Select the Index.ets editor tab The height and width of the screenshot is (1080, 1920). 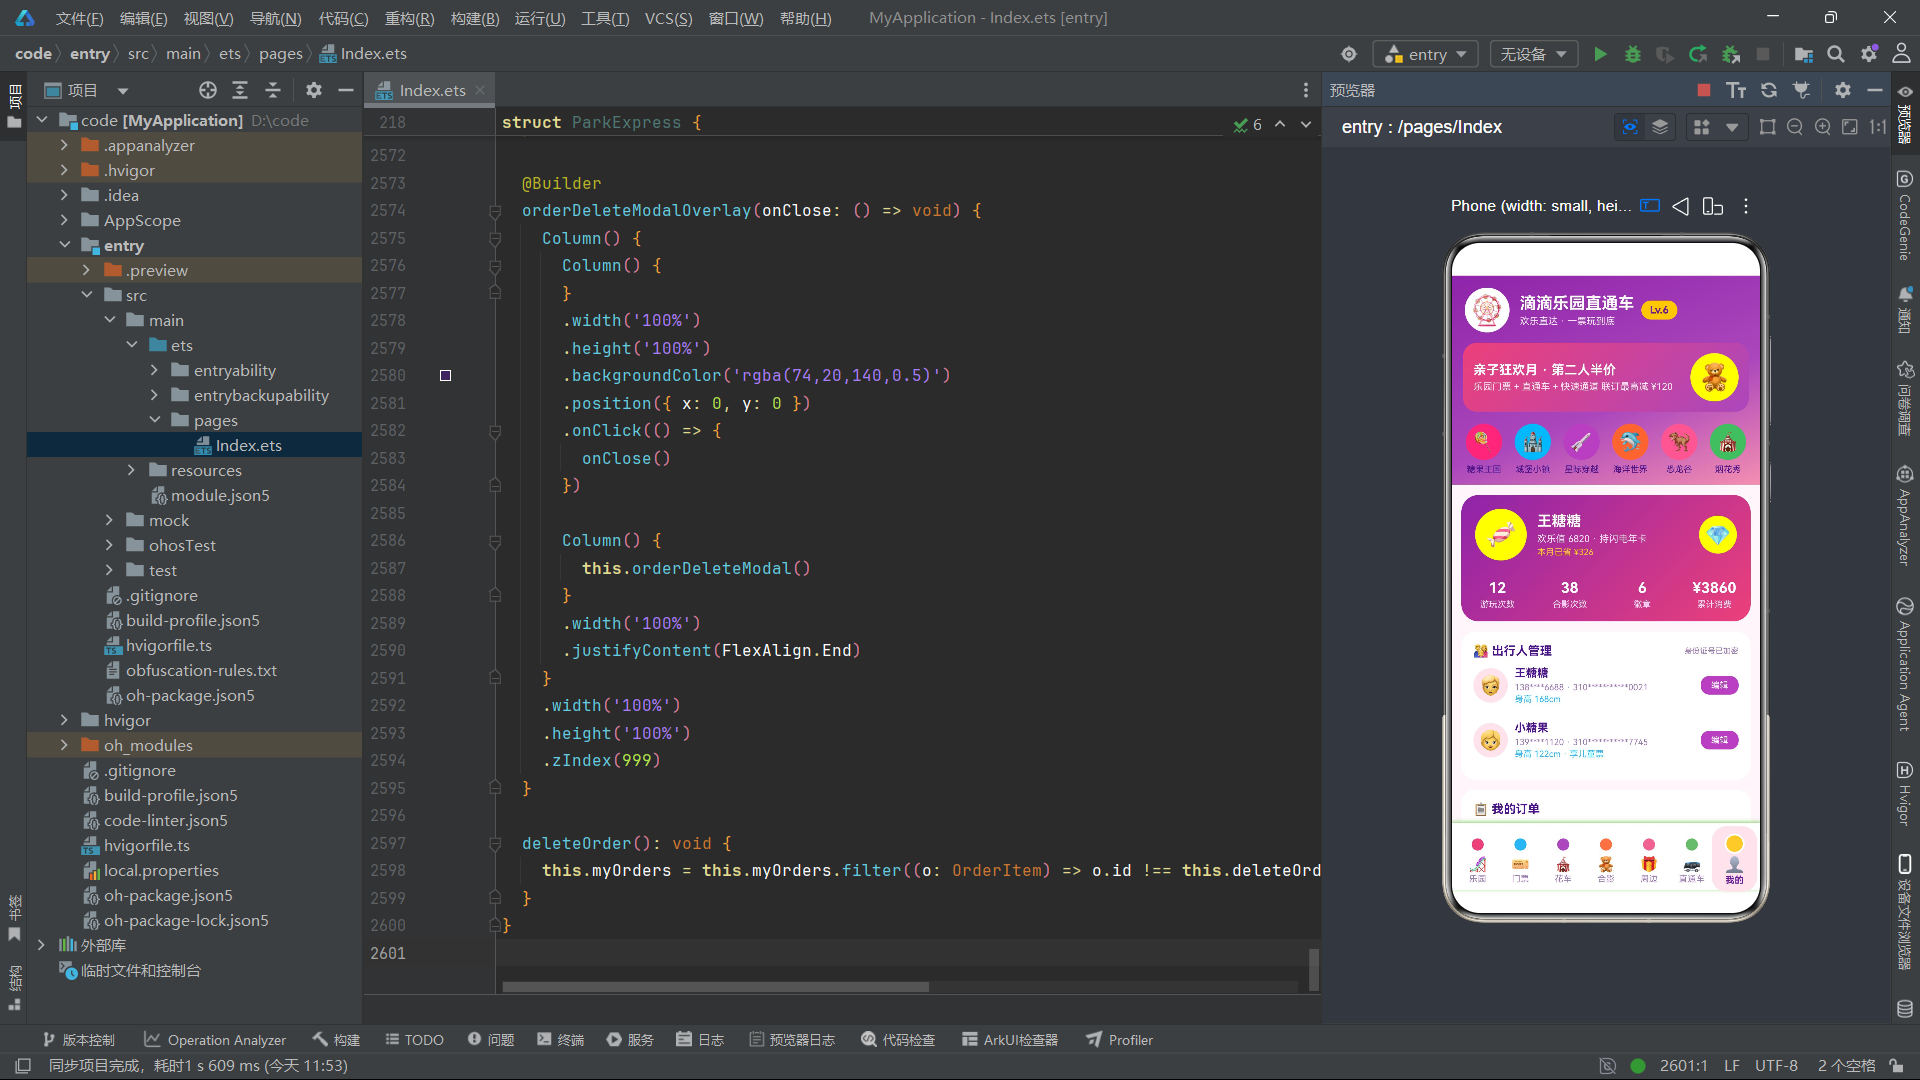click(430, 90)
